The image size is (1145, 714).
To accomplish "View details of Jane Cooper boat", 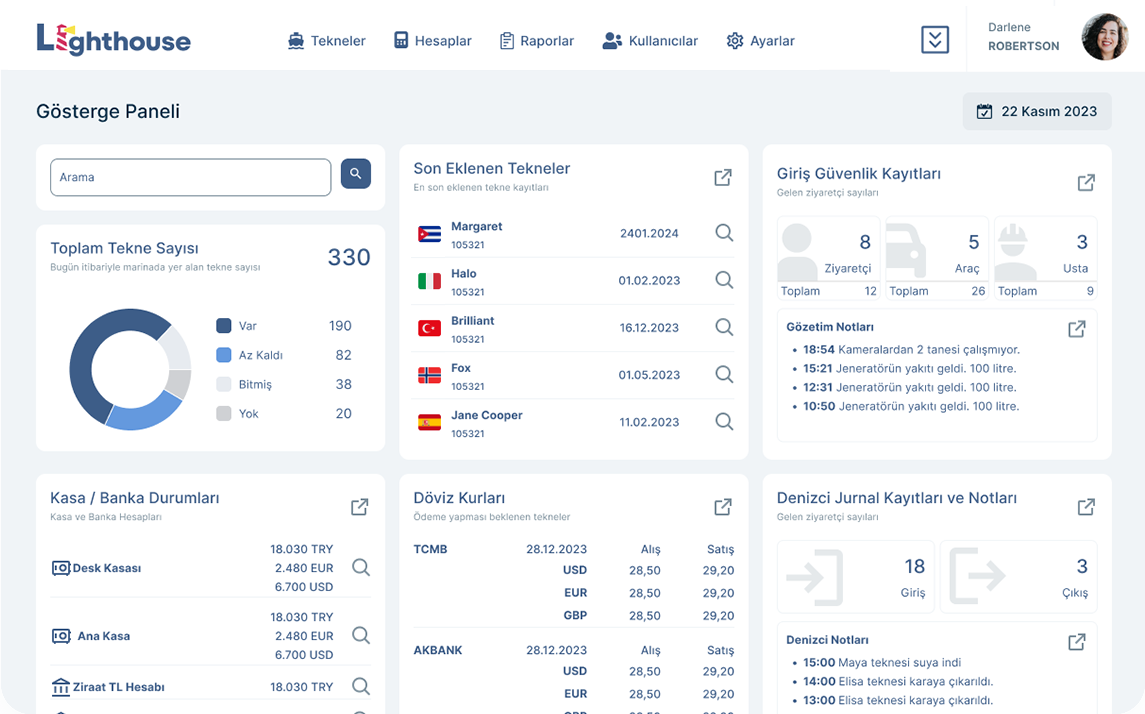I will pyautogui.click(x=724, y=422).
